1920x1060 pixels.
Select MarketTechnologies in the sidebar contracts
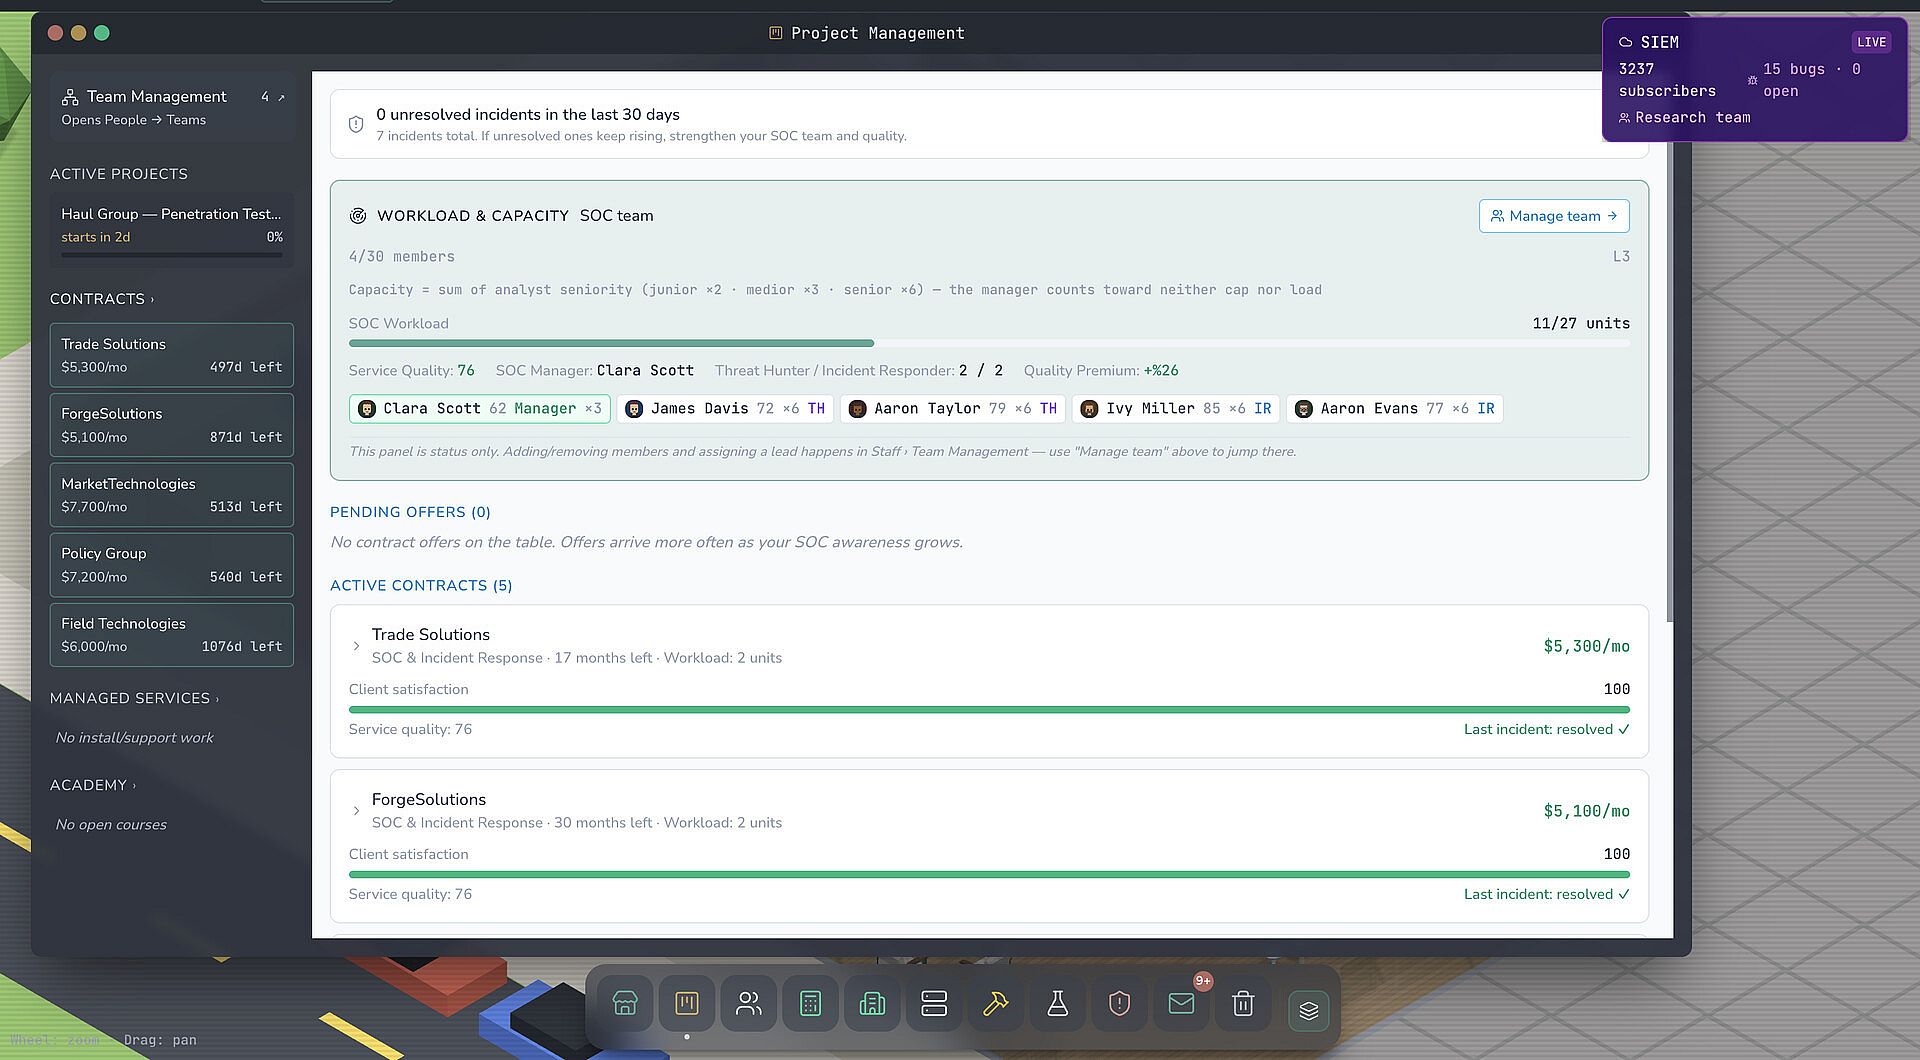[172, 495]
